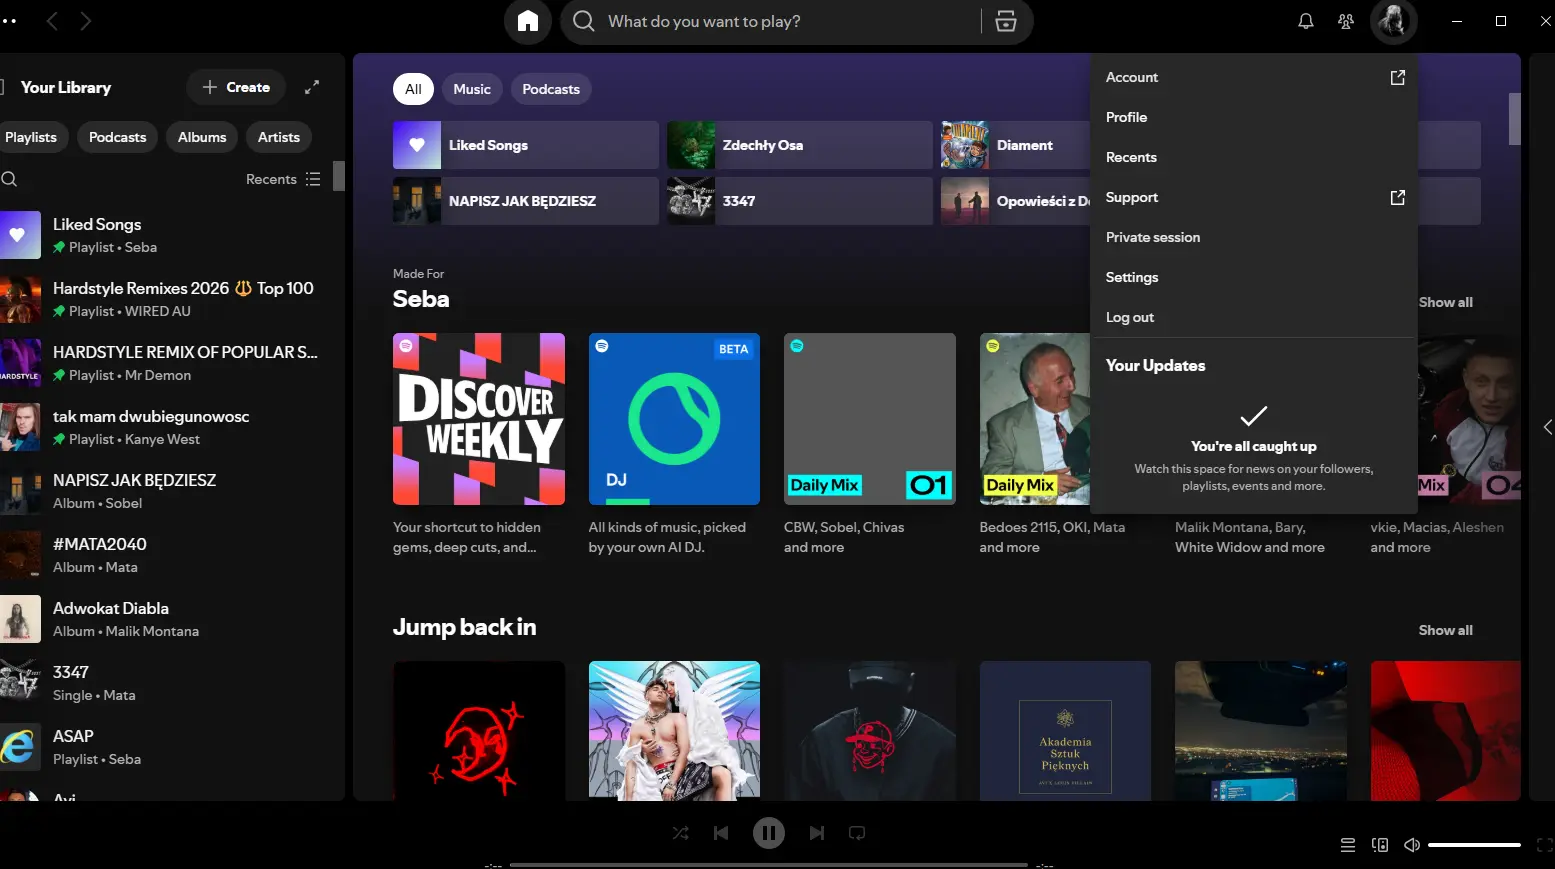The width and height of the screenshot is (1555, 869).
Task: Open NAPISZ JAK BĘDZIESZ shortcut tile
Action: click(526, 201)
